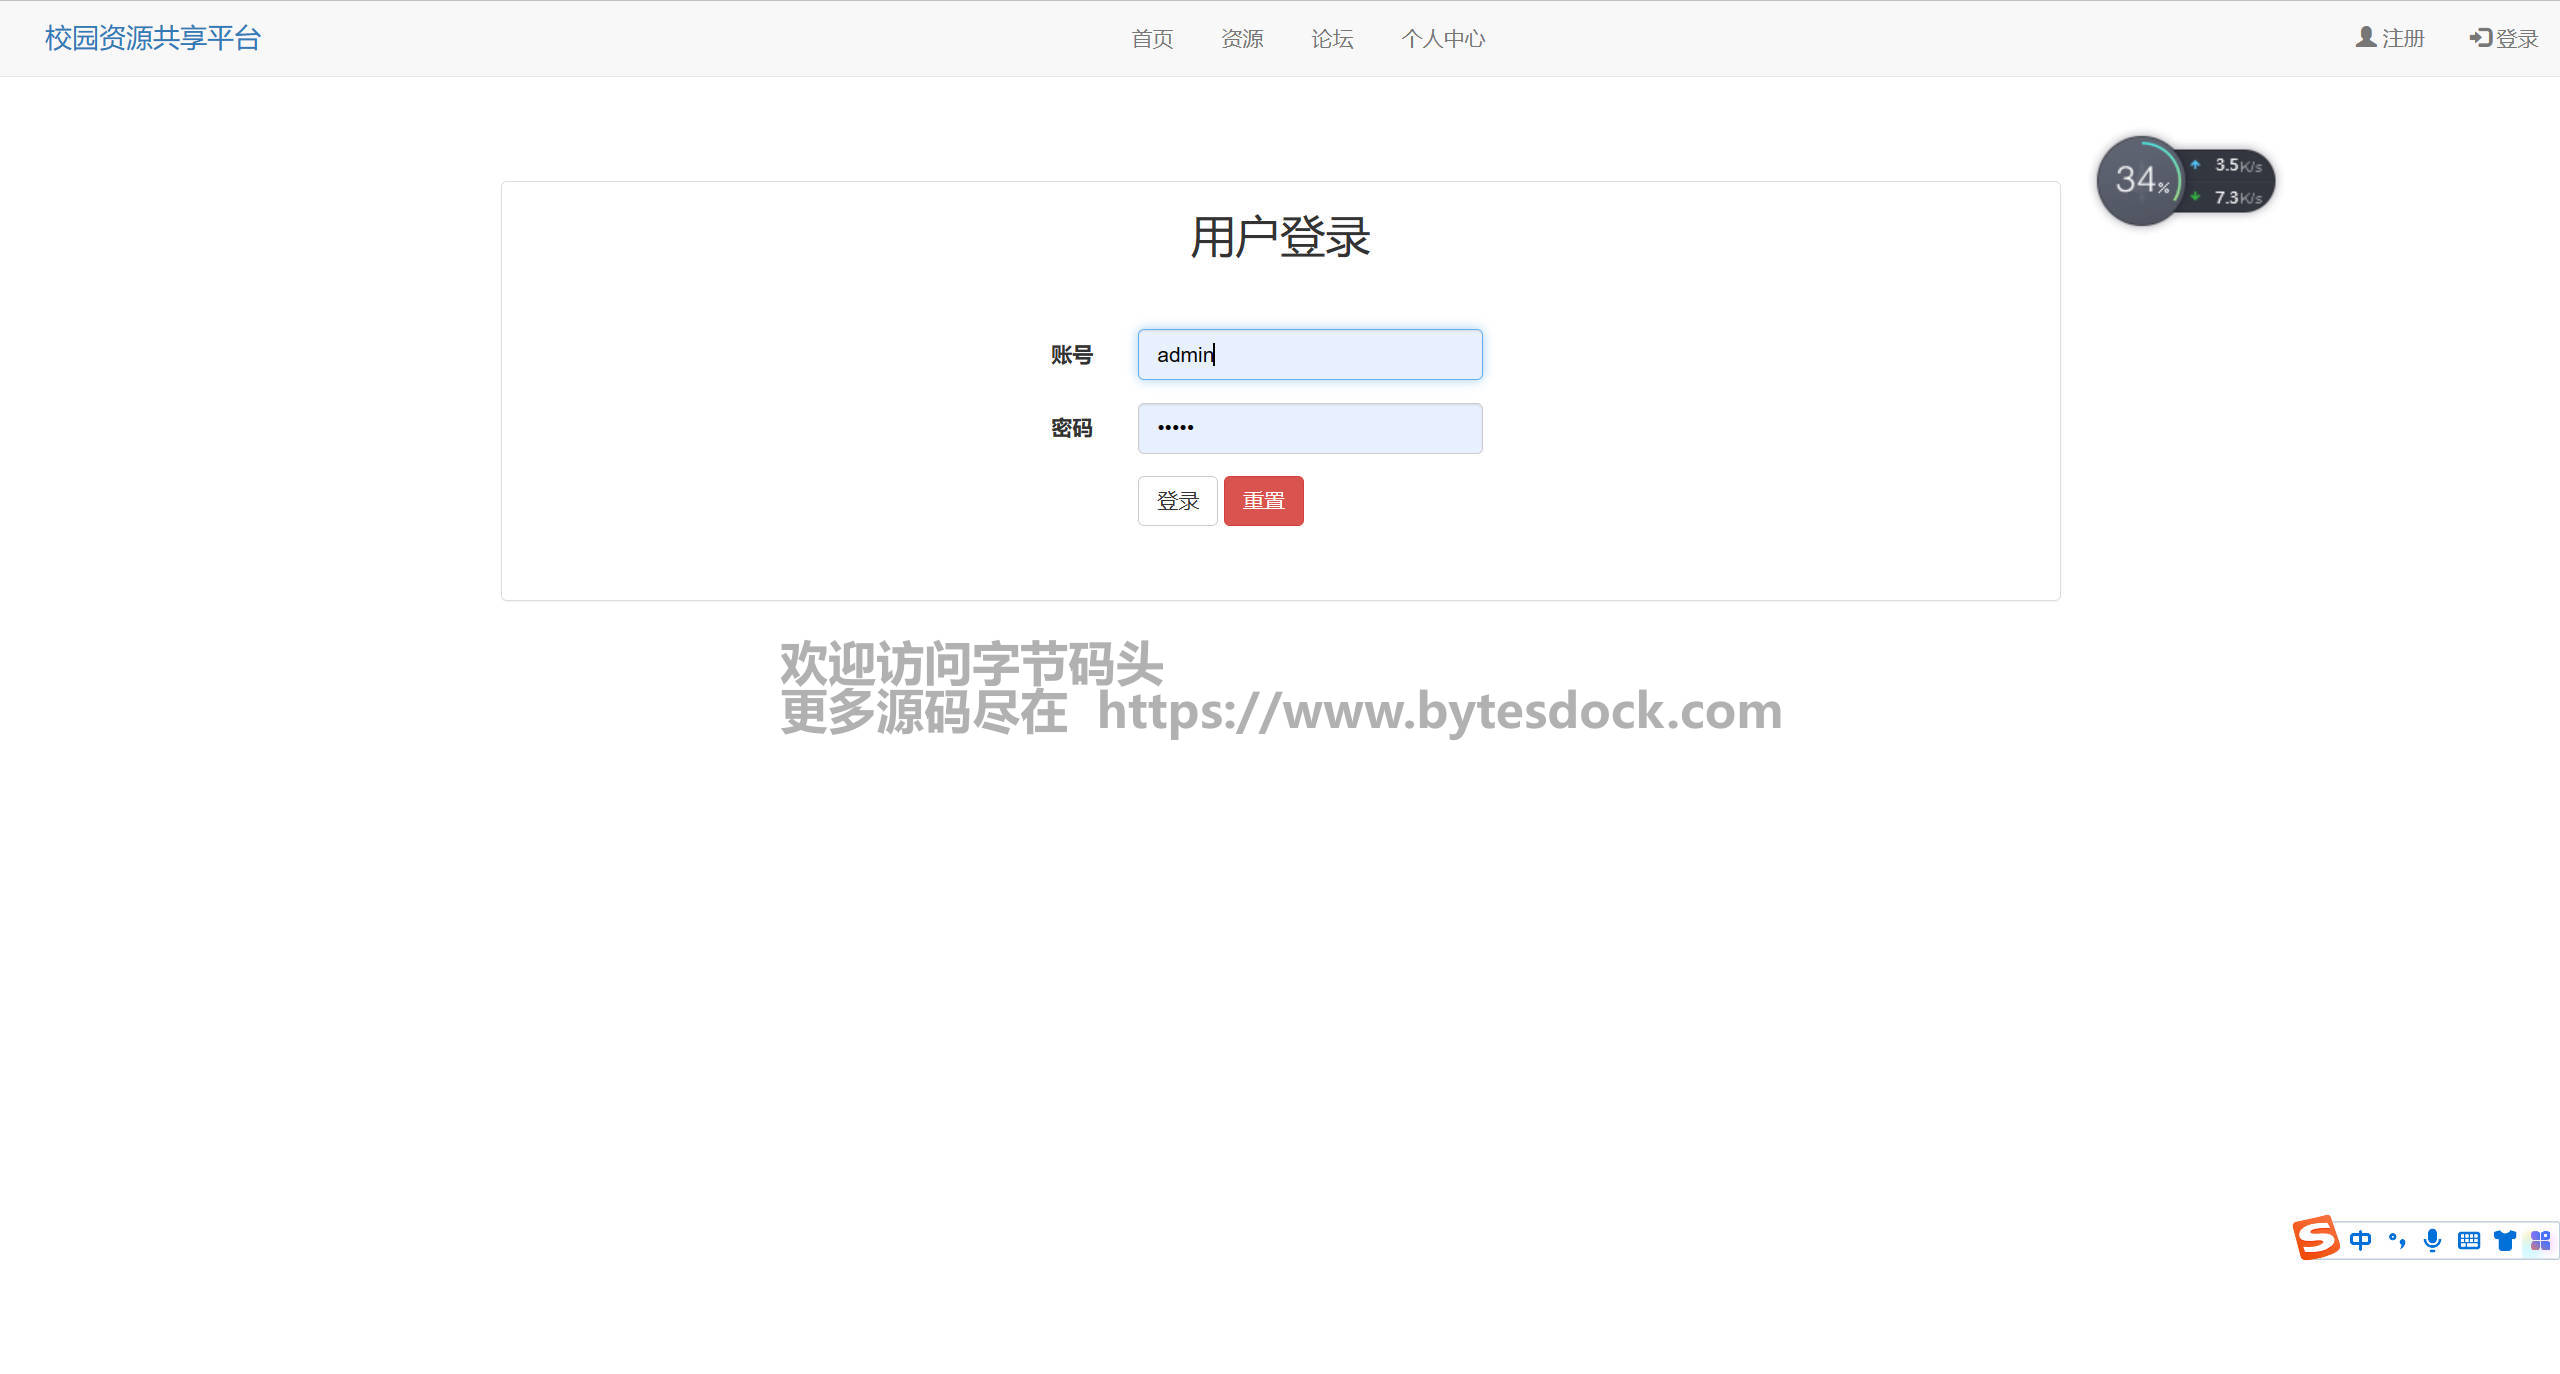Open the IME soft keyboard icon
Viewport: 2560px width, 1374px height.
click(2468, 1241)
